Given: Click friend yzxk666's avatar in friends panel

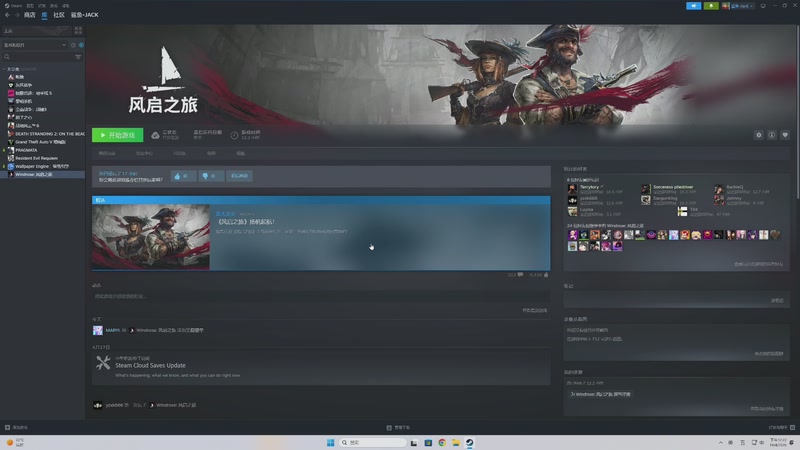Looking at the screenshot, I should (x=572, y=201).
